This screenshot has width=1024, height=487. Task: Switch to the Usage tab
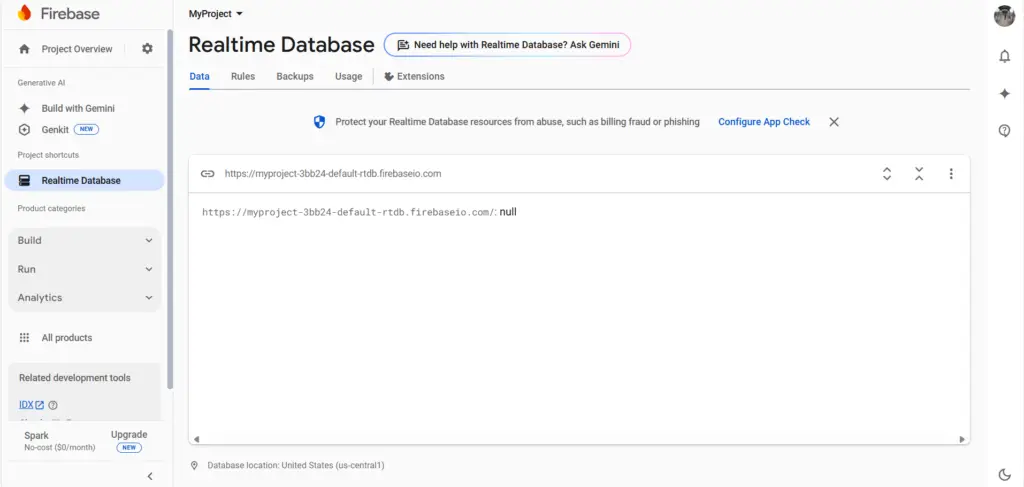tap(349, 76)
